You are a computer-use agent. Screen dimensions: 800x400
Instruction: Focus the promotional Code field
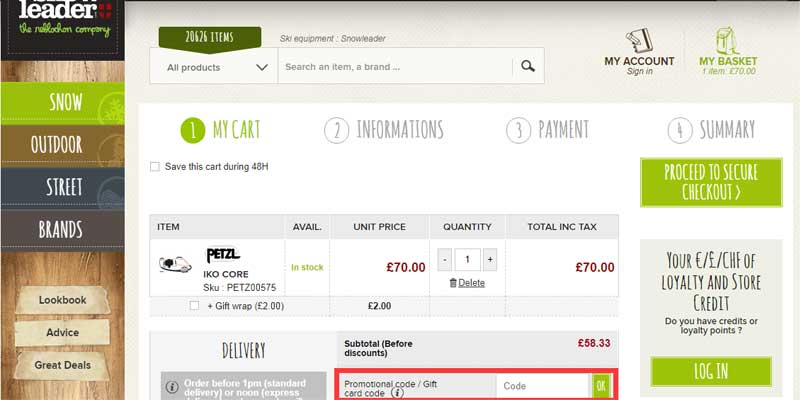(543, 386)
